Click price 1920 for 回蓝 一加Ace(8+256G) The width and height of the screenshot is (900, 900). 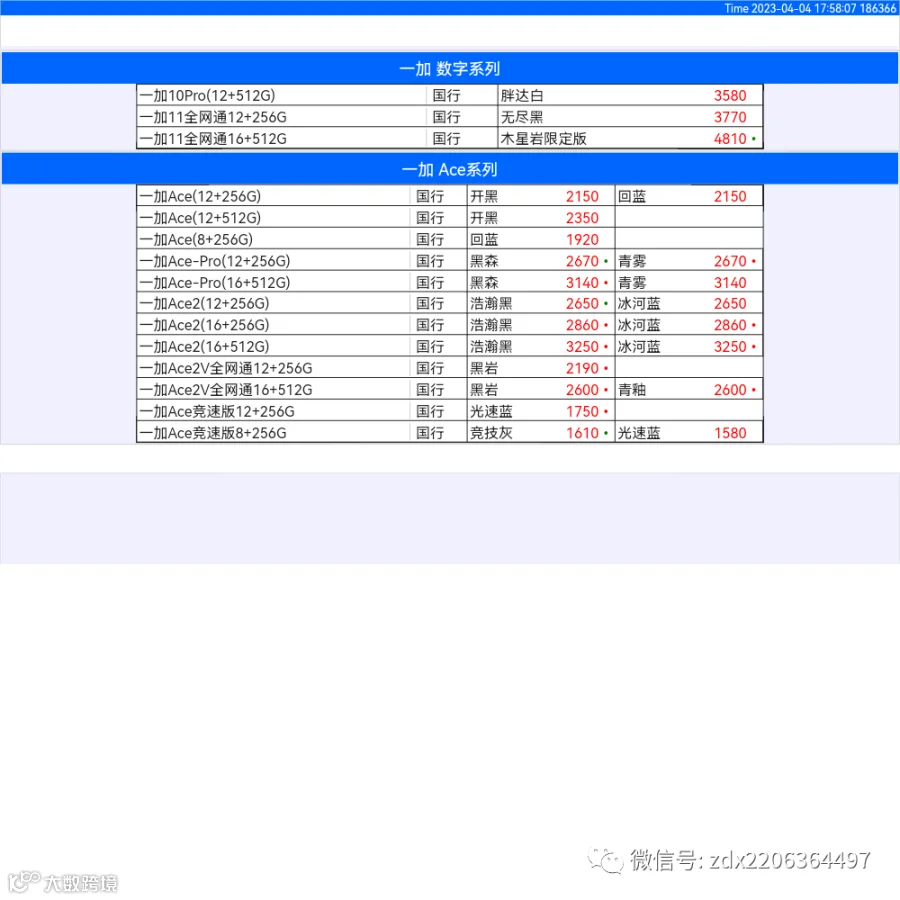click(x=582, y=239)
